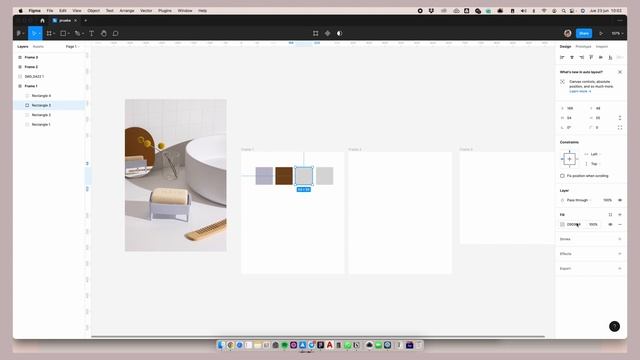The width and height of the screenshot is (640, 360).
Task: Open the Page 1 dropdown
Action: pyautogui.click(x=73, y=47)
